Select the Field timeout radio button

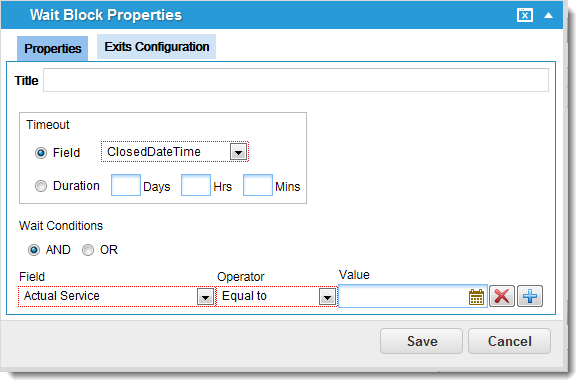(41, 153)
